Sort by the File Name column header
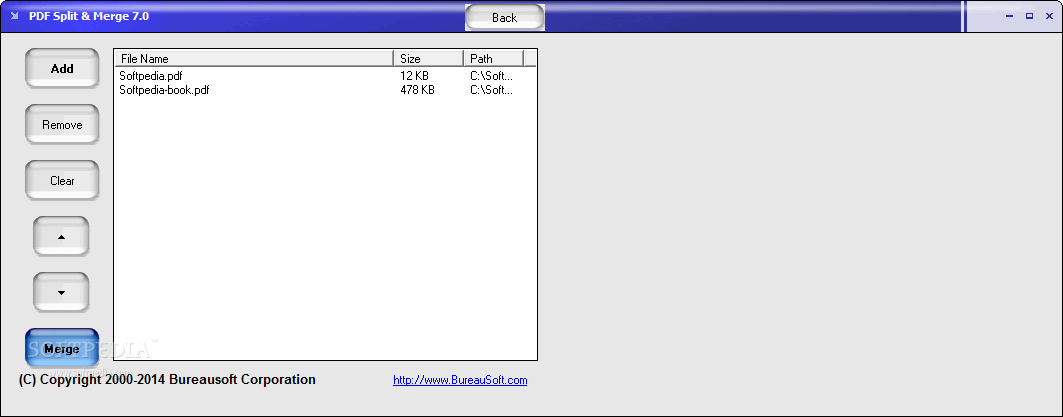Viewport: 1063px width, 417px height. [254, 58]
